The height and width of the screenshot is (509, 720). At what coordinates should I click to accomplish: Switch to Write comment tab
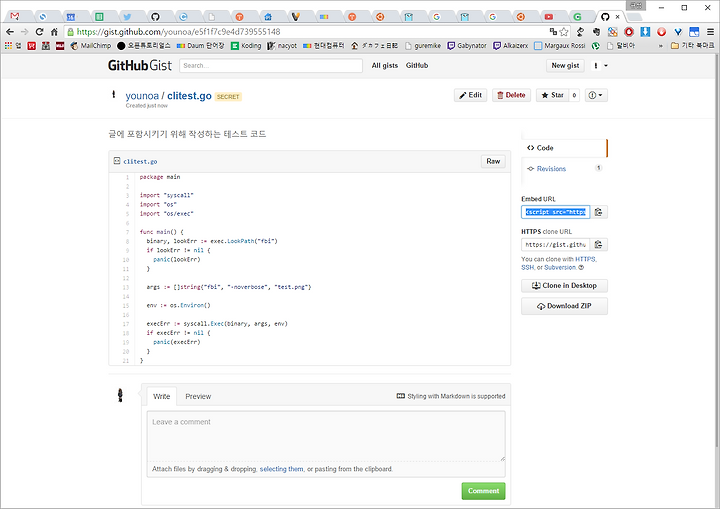click(162, 396)
